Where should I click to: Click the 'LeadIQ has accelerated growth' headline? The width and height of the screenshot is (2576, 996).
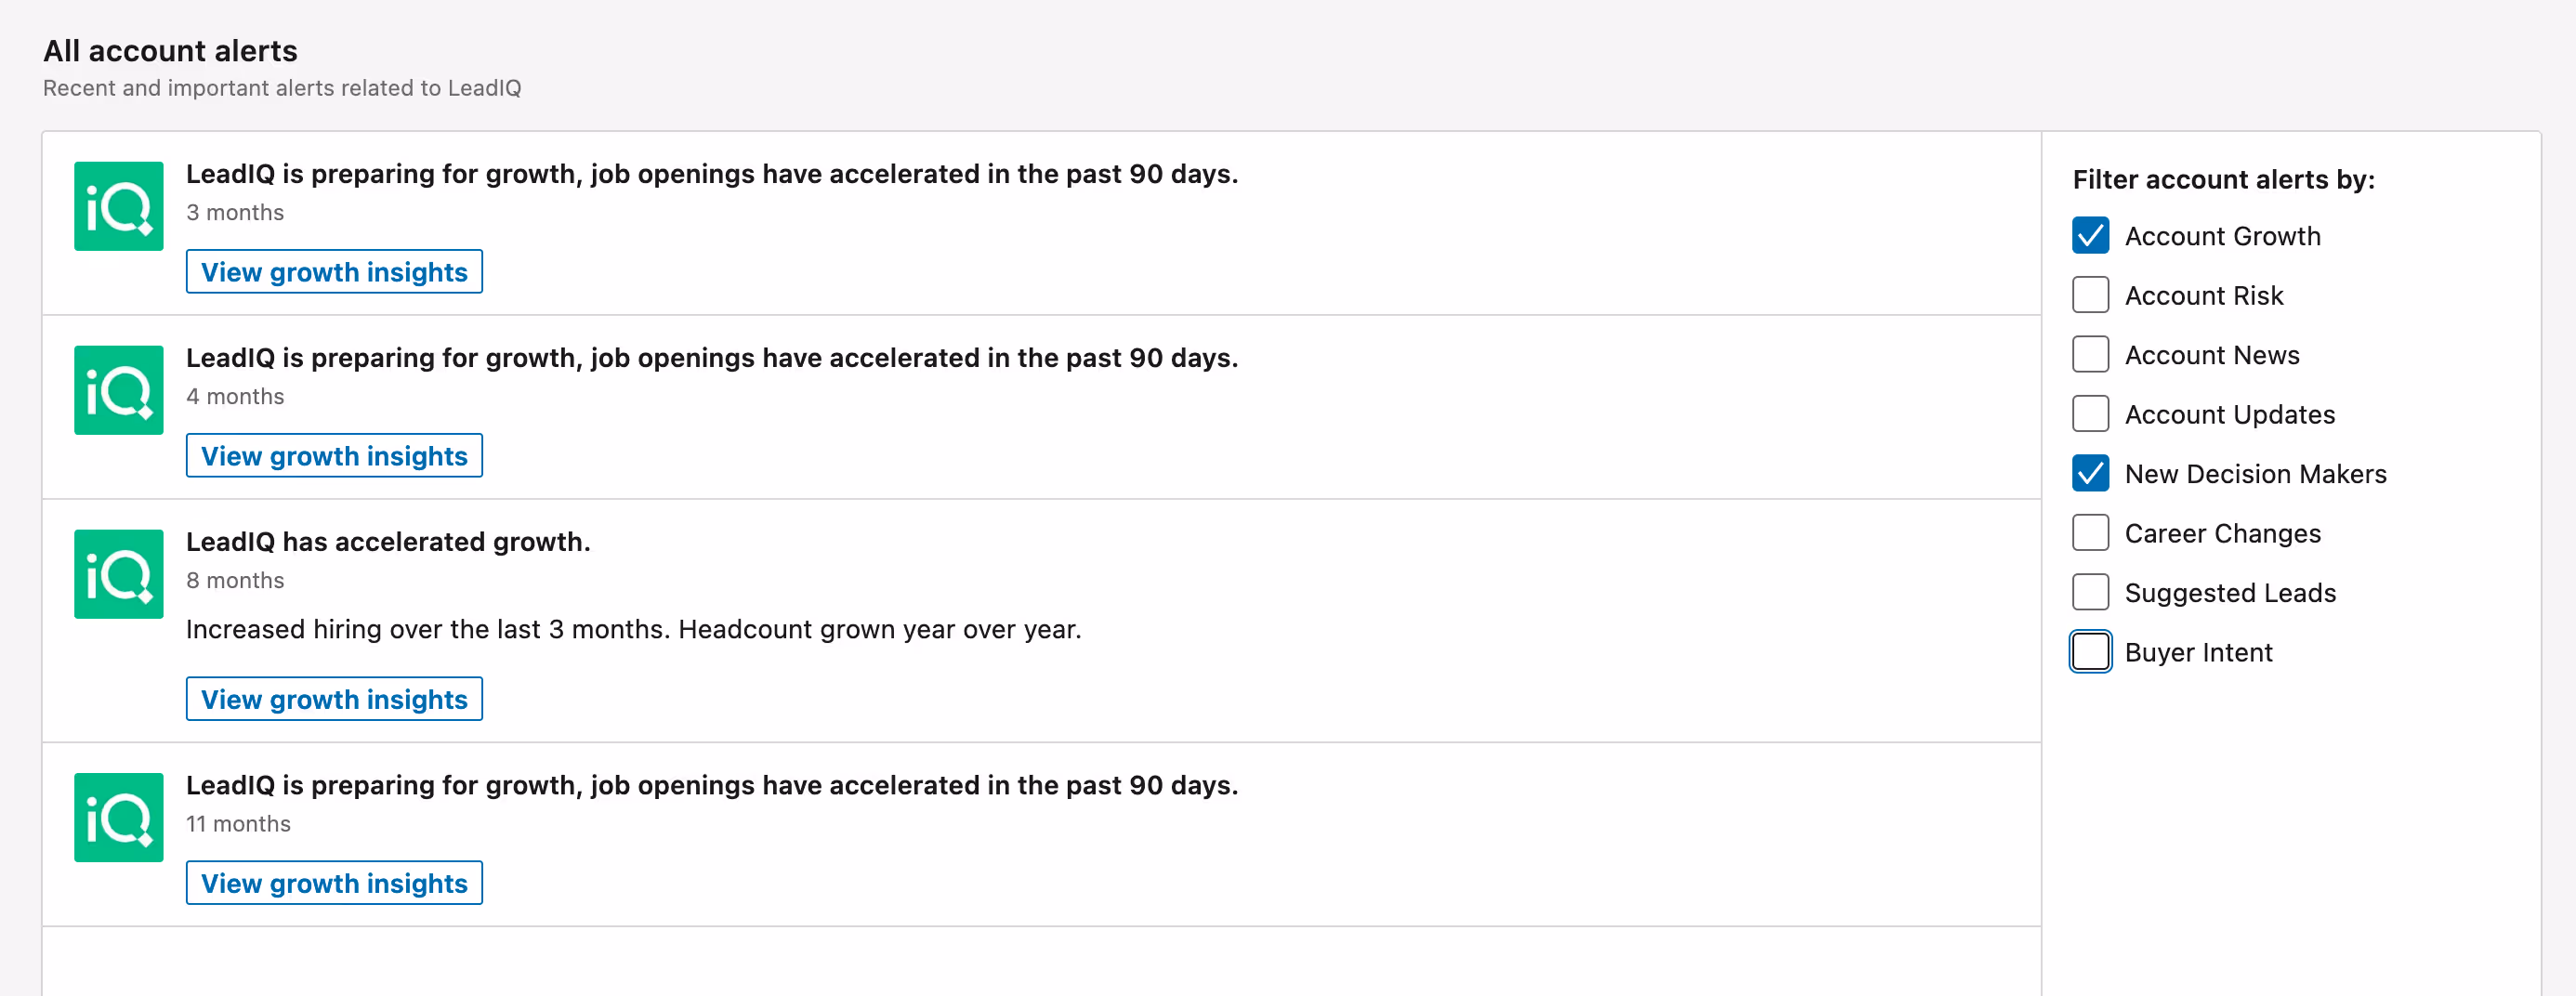point(388,542)
